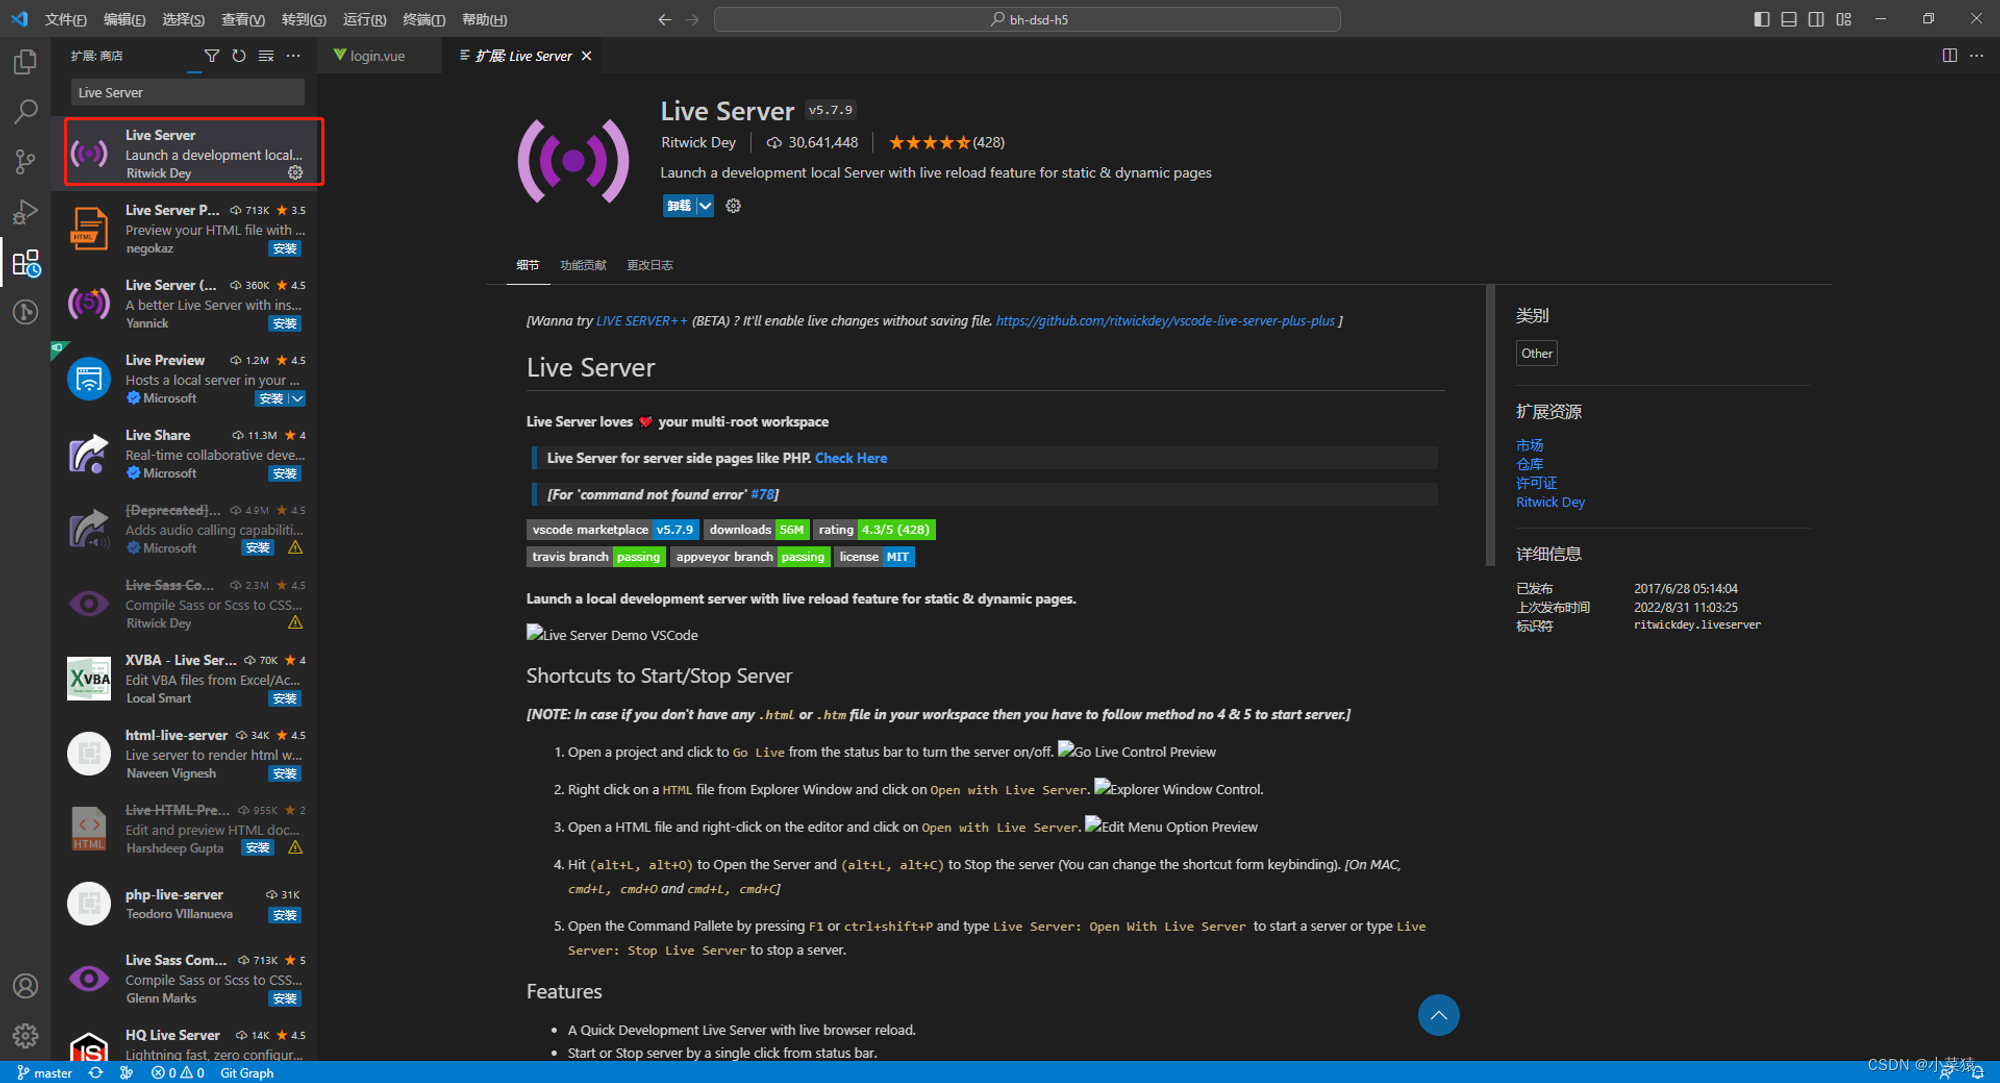Click the filter extensions funnel icon
Image resolution: width=2000 pixels, height=1083 pixels.
211,56
